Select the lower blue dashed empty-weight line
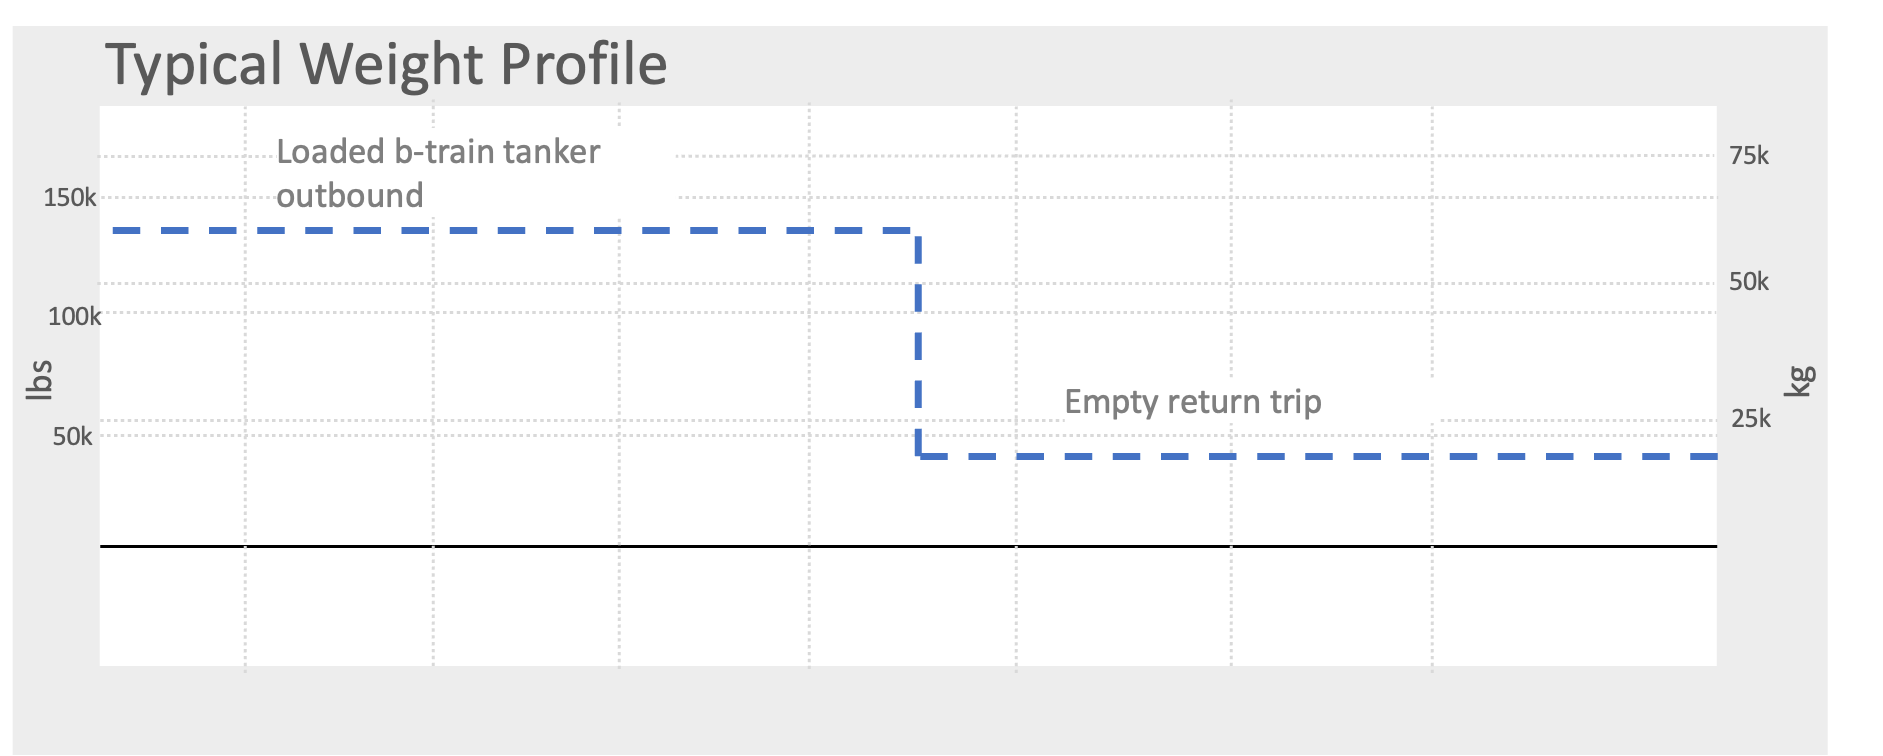1883x756 pixels. click(1318, 456)
